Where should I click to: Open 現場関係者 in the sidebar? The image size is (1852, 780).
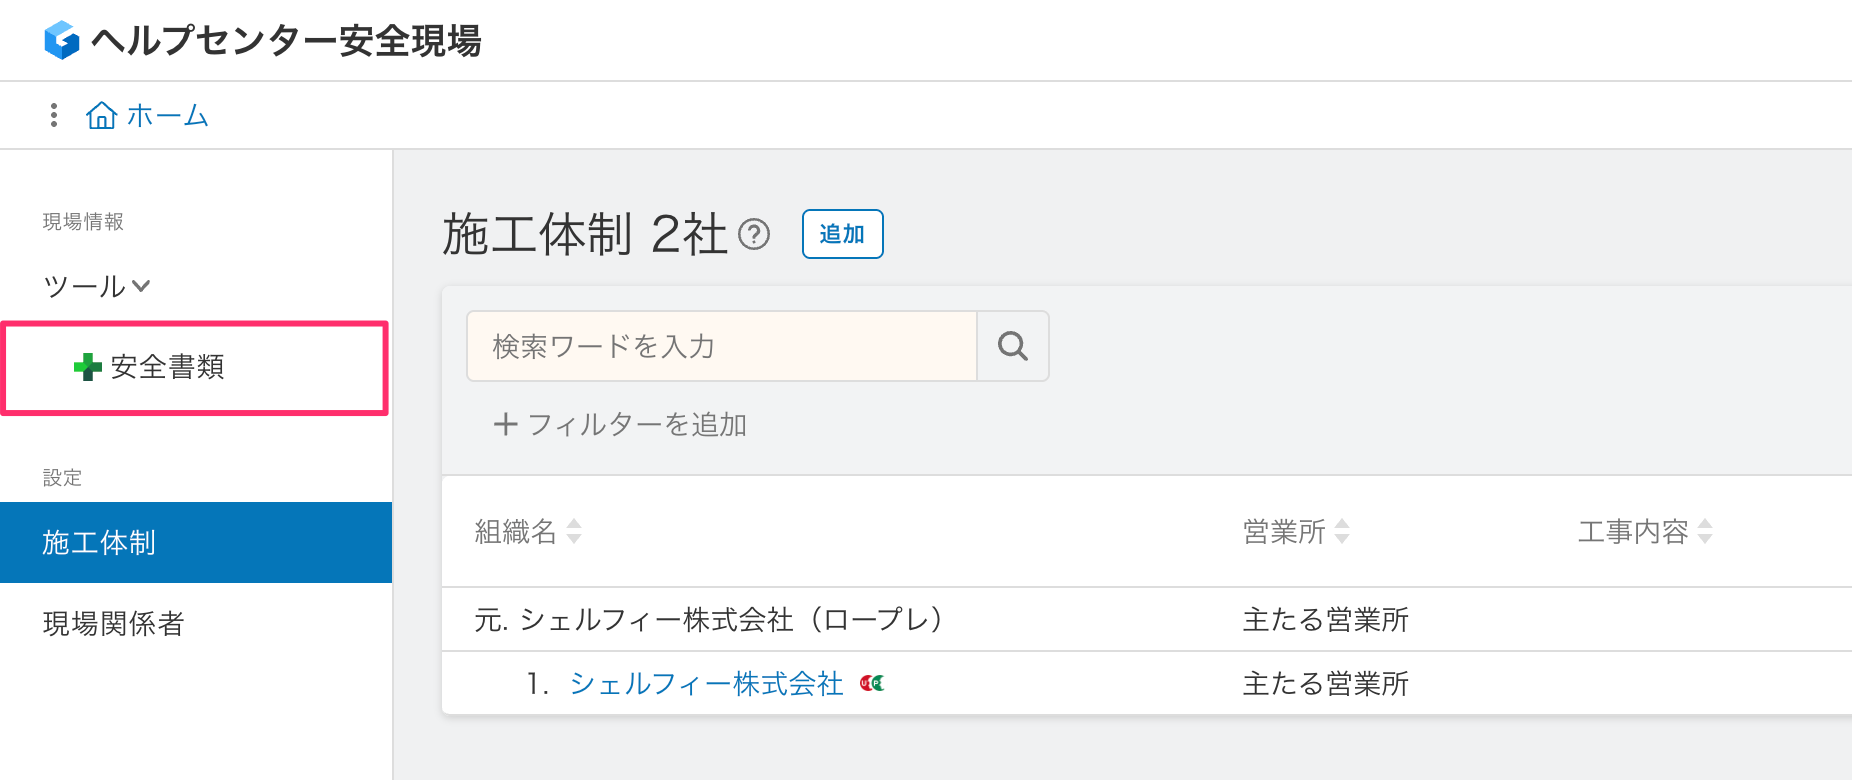113,624
